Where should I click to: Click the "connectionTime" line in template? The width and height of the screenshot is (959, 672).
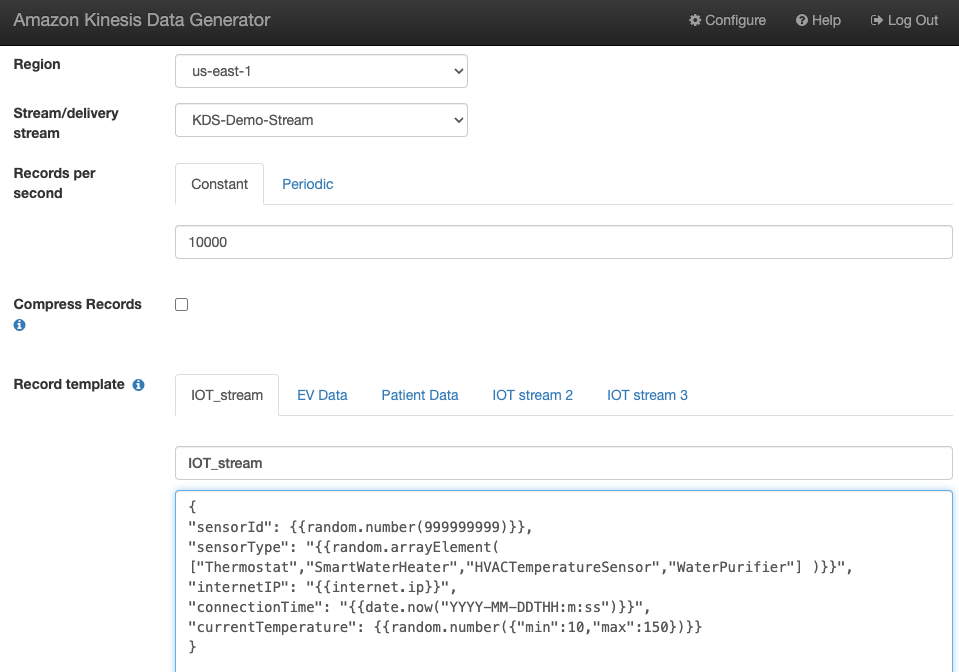point(420,607)
